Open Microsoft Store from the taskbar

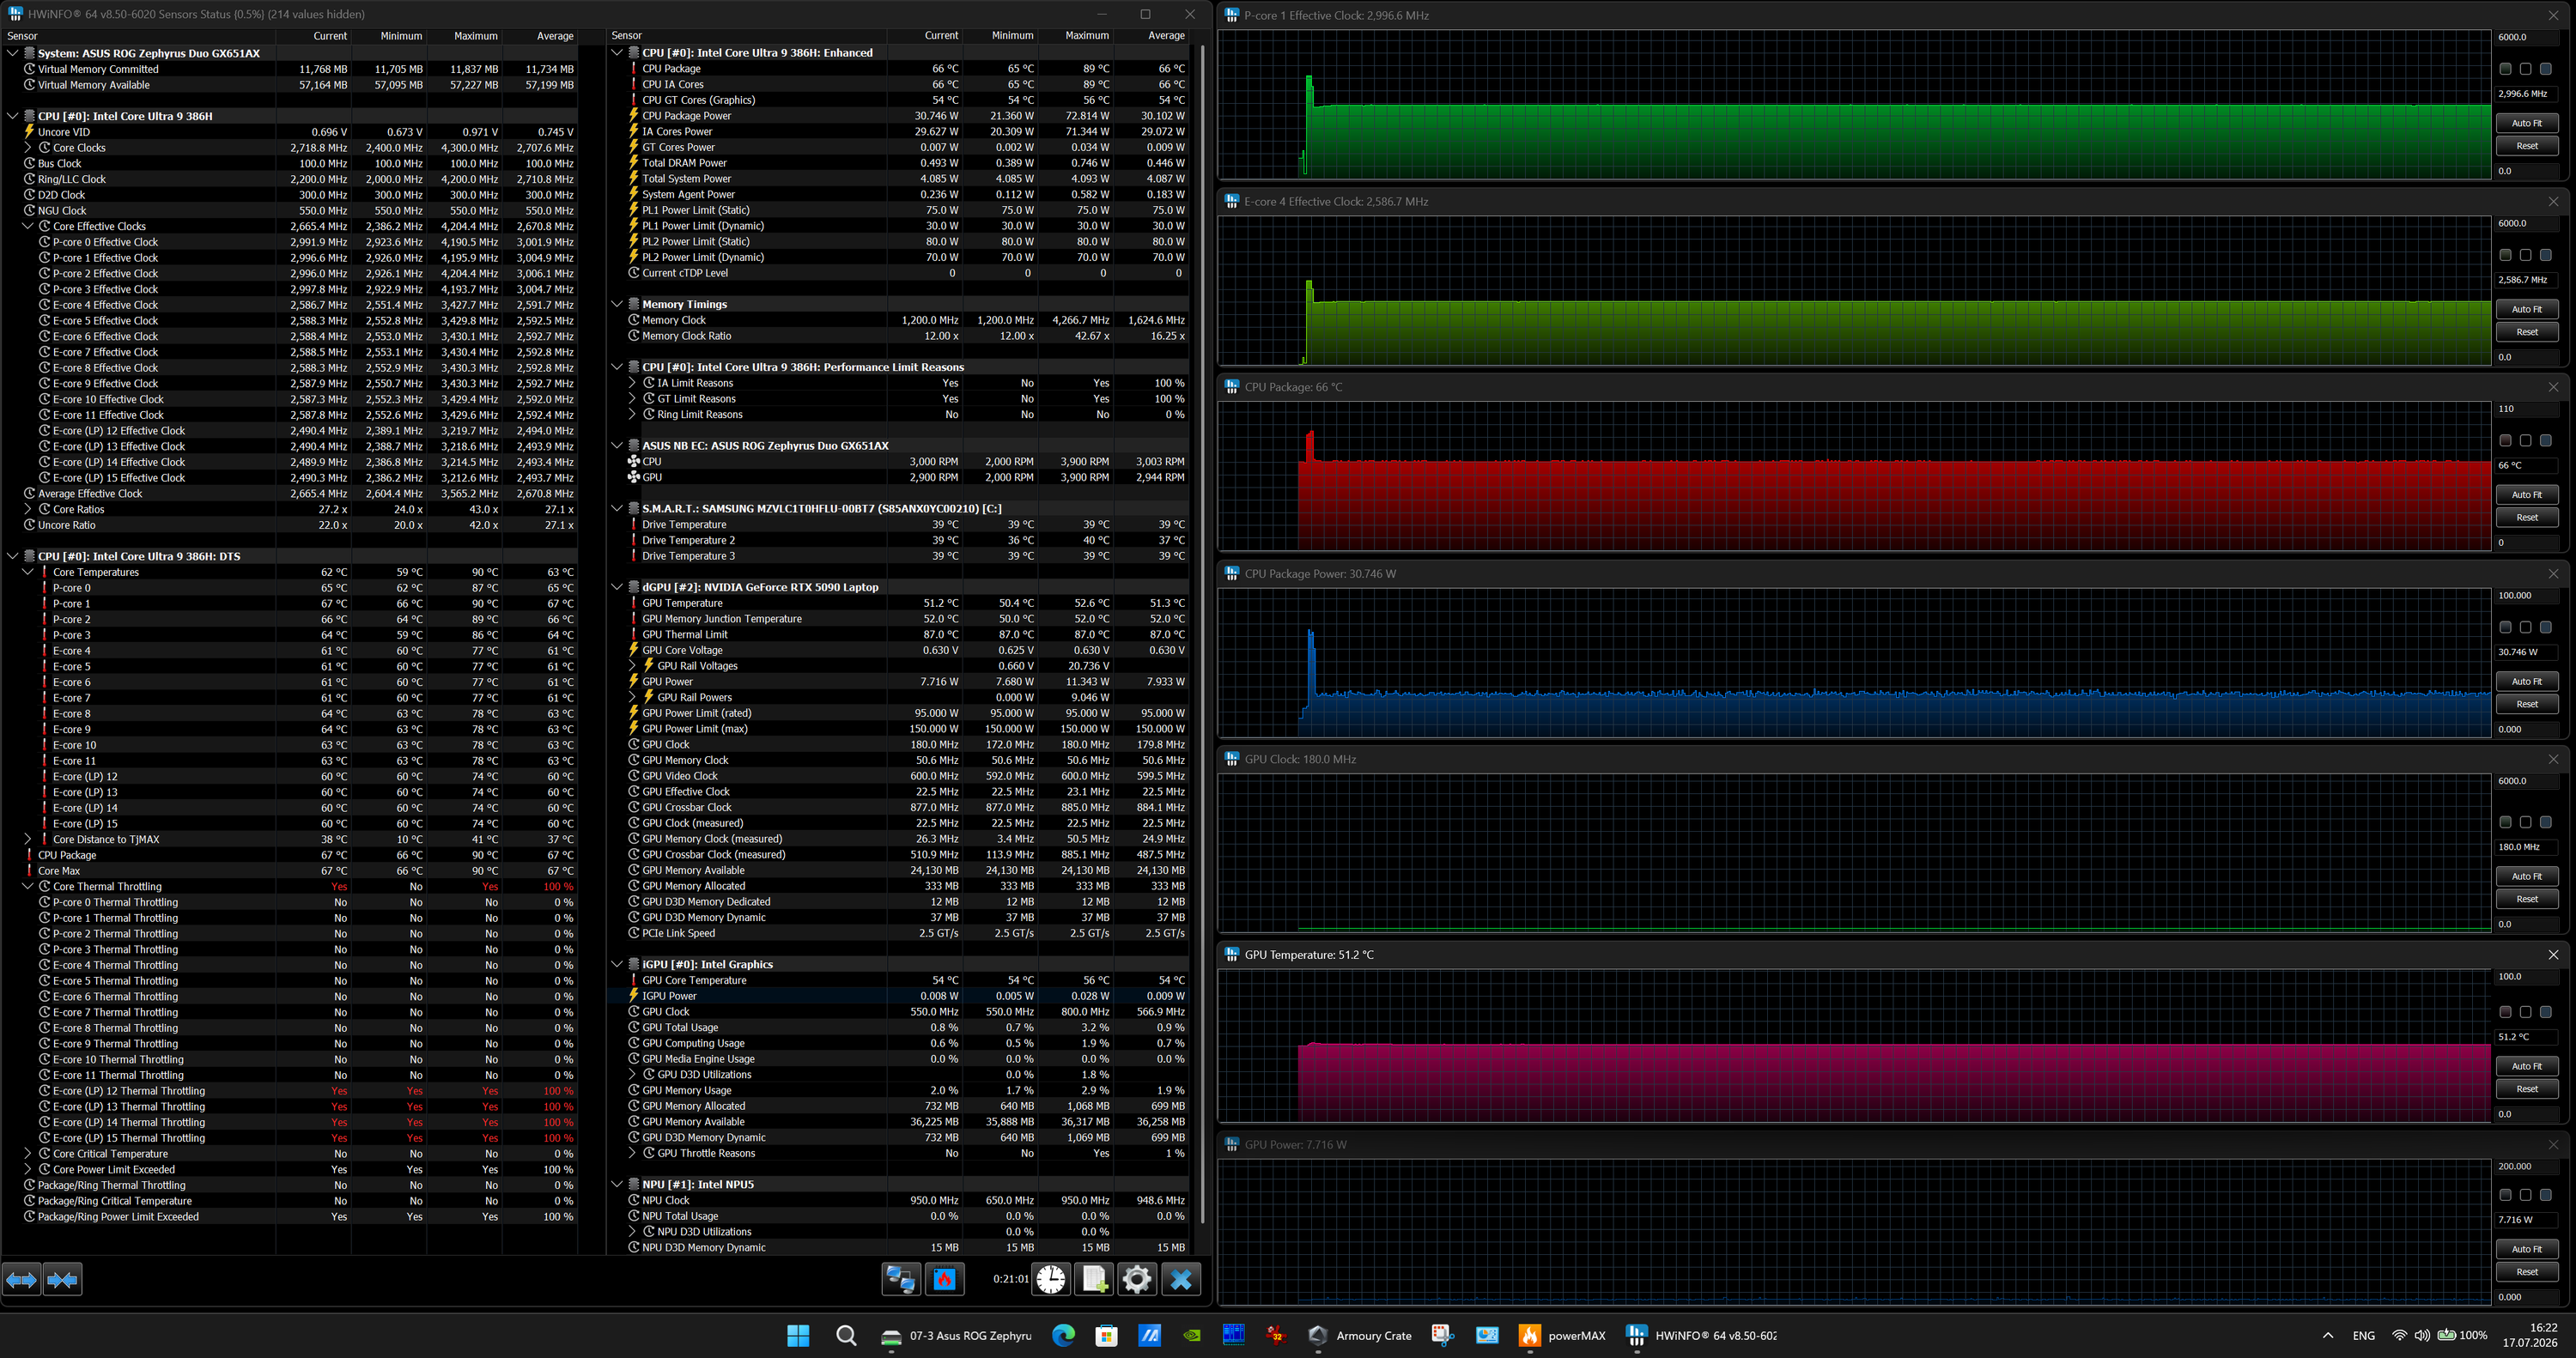pos(1106,1336)
